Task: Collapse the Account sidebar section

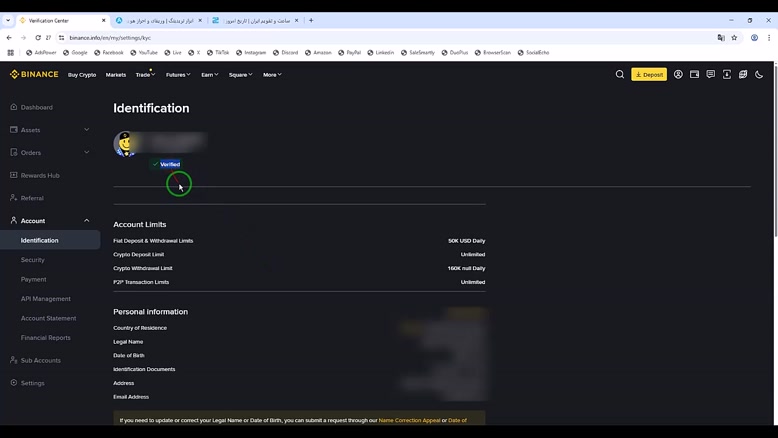Action: click(86, 220)
